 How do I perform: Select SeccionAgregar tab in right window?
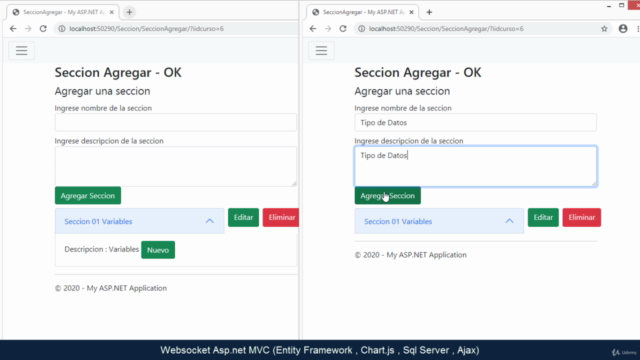363,12
